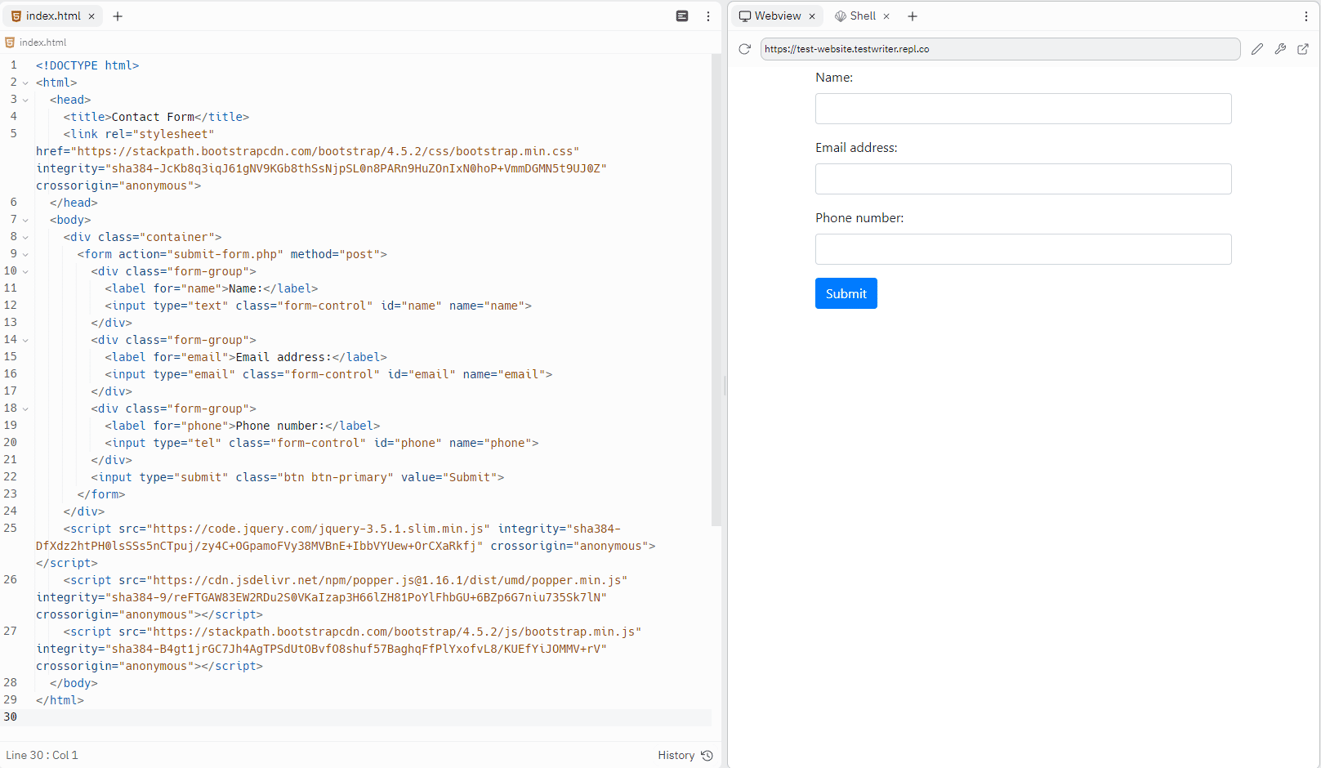Image resolution: width=1321 pixels, height=768 pixels.
Task: Open the History panel
Action: (676, 755)
